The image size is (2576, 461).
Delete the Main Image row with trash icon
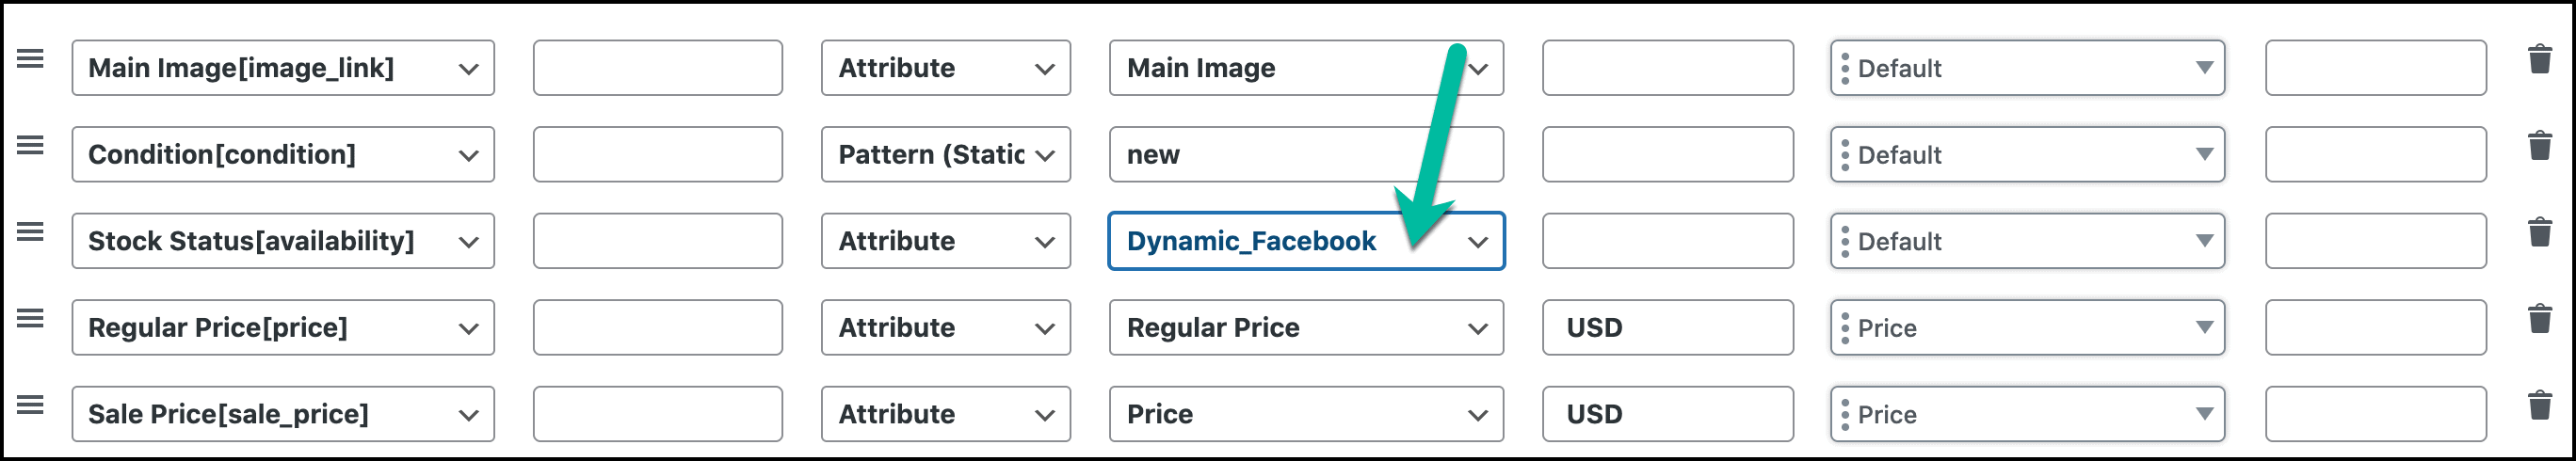(2539, 59)
